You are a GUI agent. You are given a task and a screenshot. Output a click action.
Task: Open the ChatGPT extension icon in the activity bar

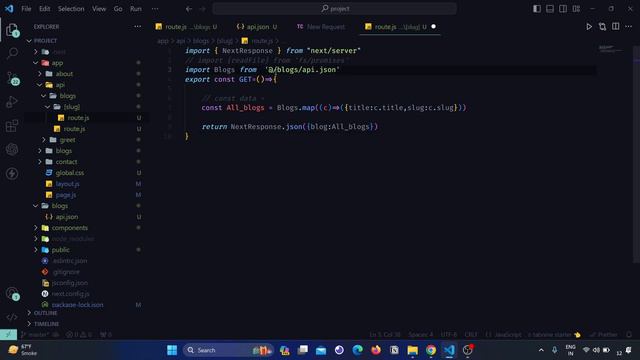(12, 149)
